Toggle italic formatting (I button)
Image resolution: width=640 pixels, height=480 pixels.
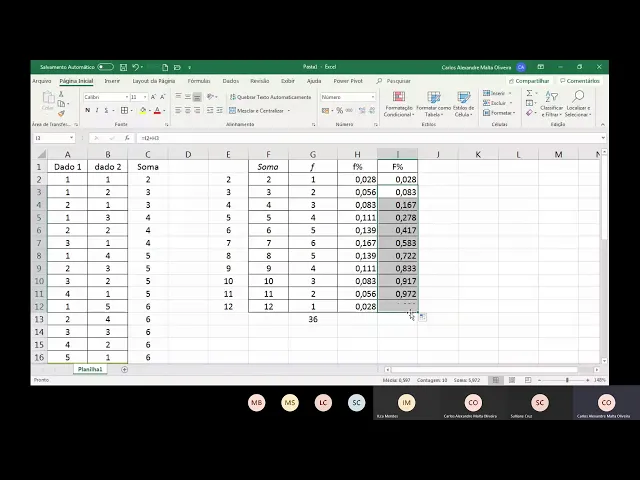click(x=97, y=110)
